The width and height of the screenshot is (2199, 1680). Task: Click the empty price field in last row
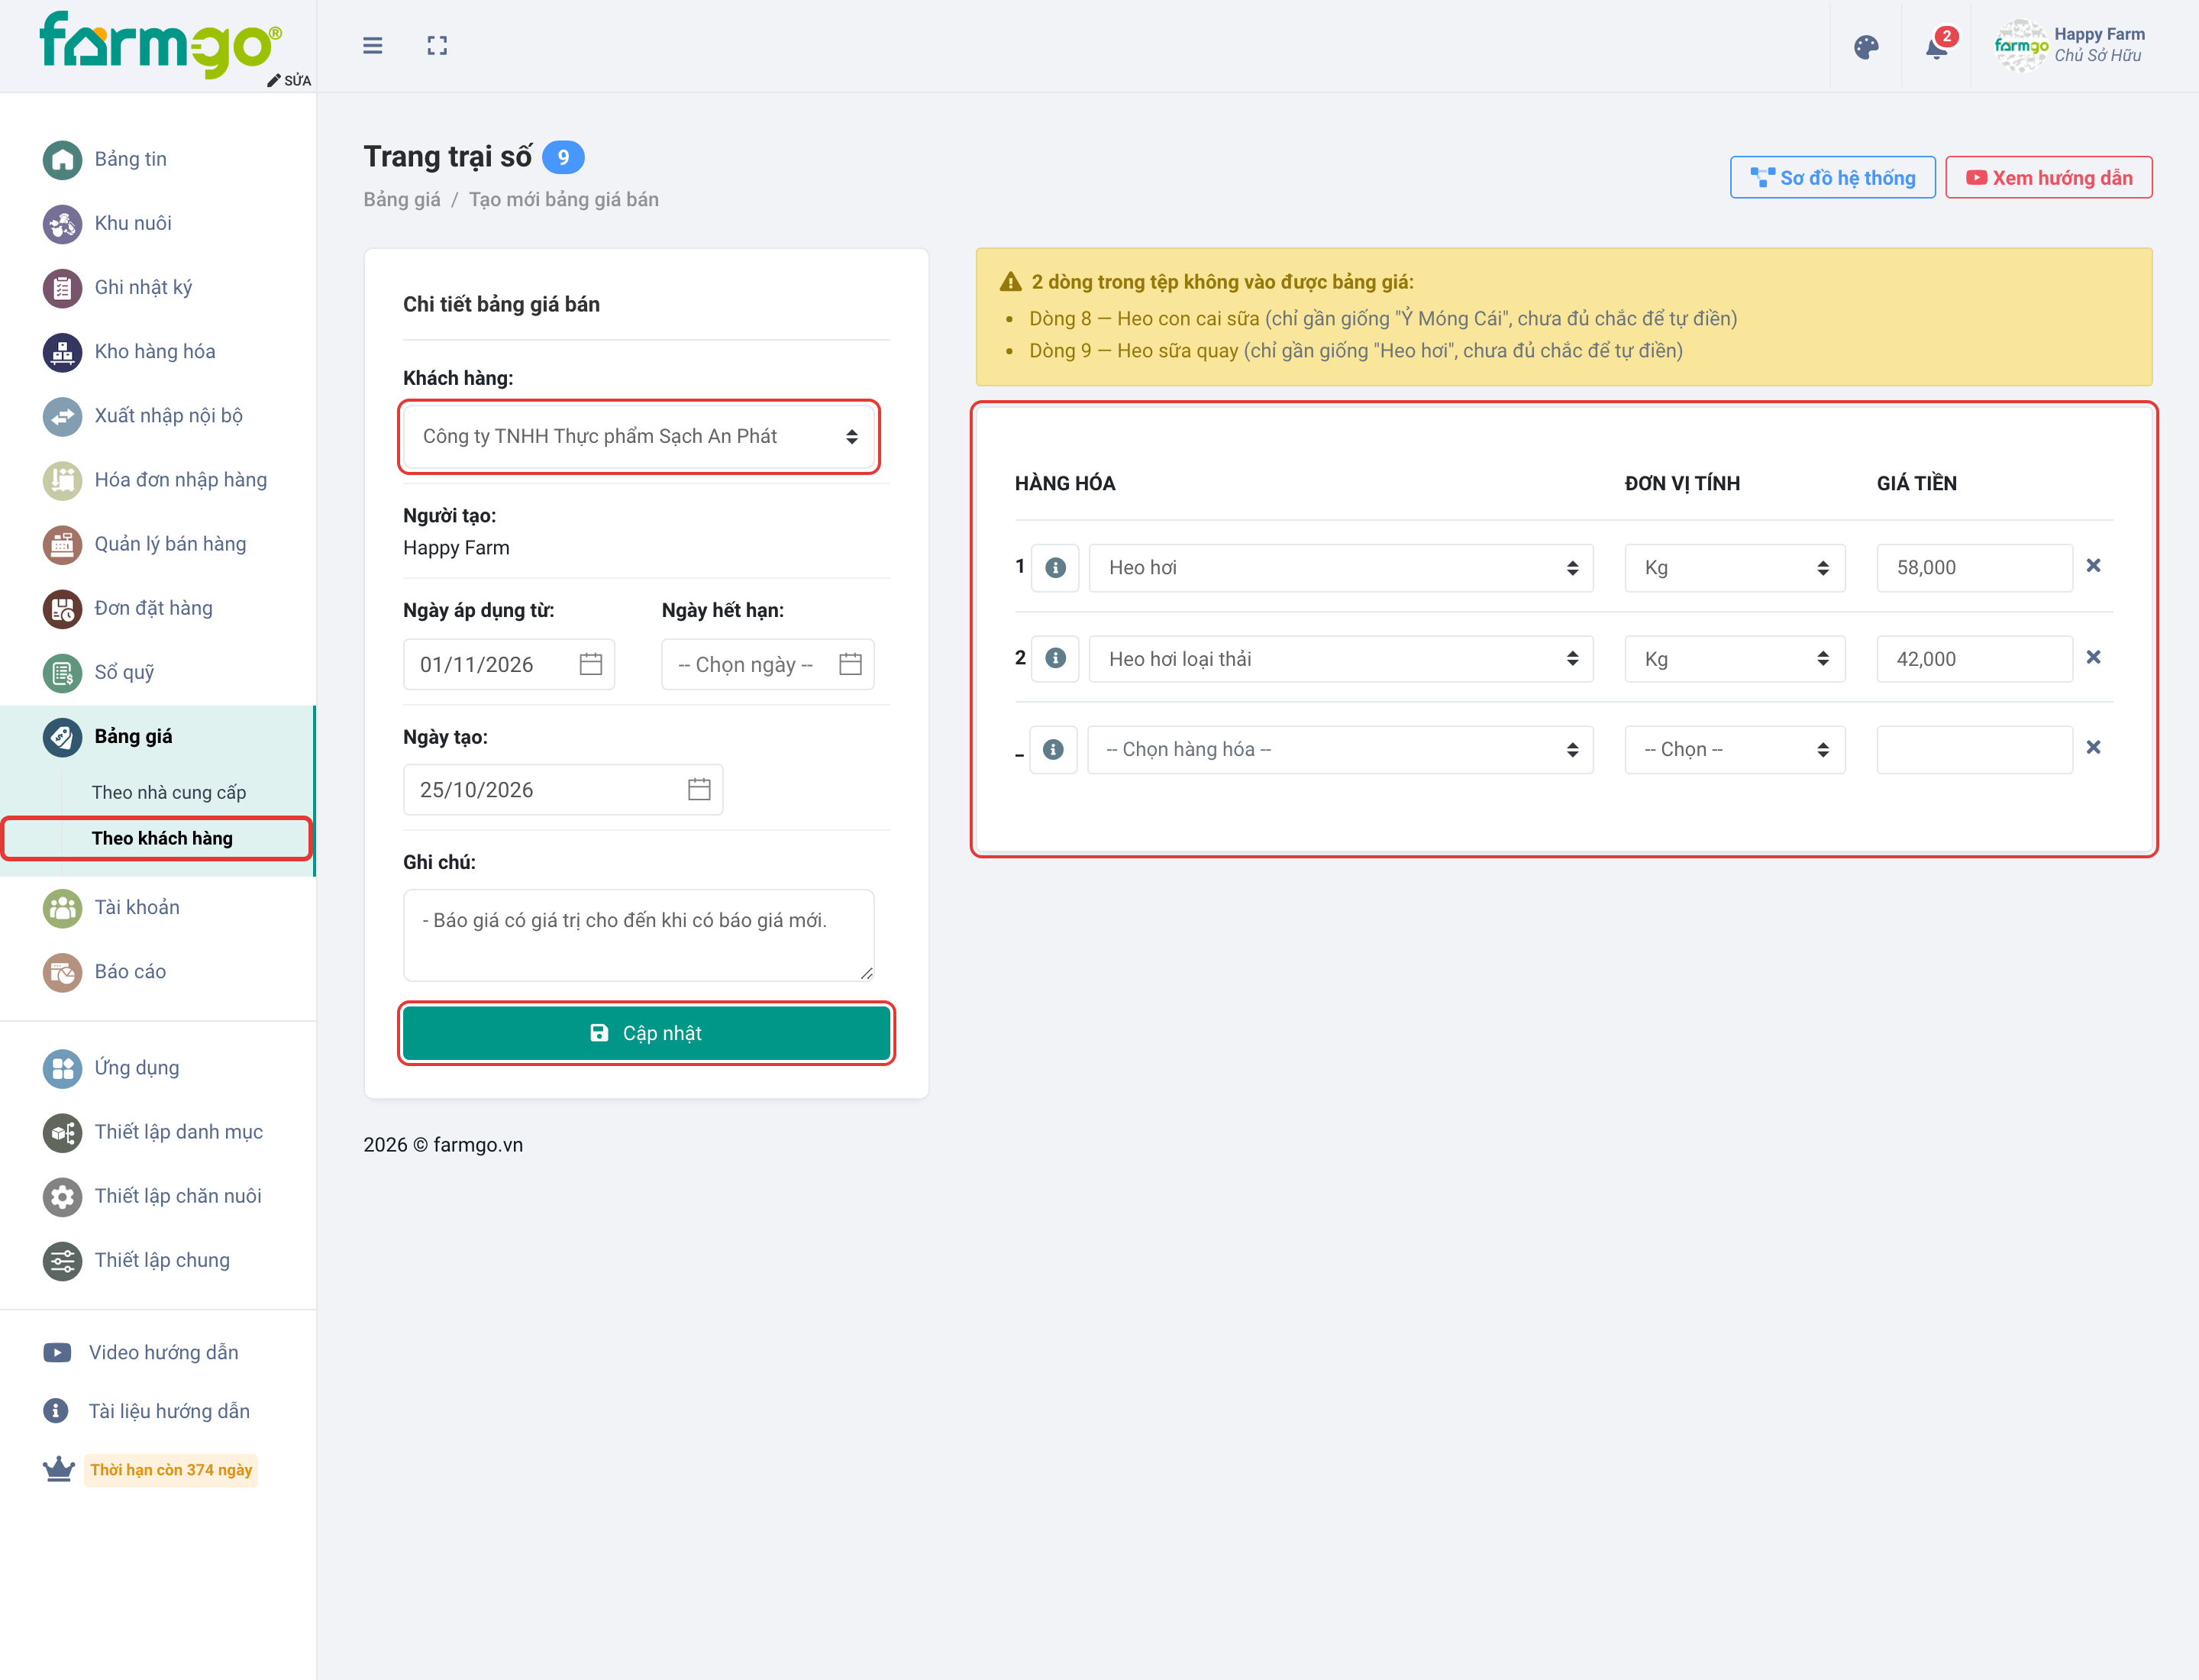coord(1974,749)
